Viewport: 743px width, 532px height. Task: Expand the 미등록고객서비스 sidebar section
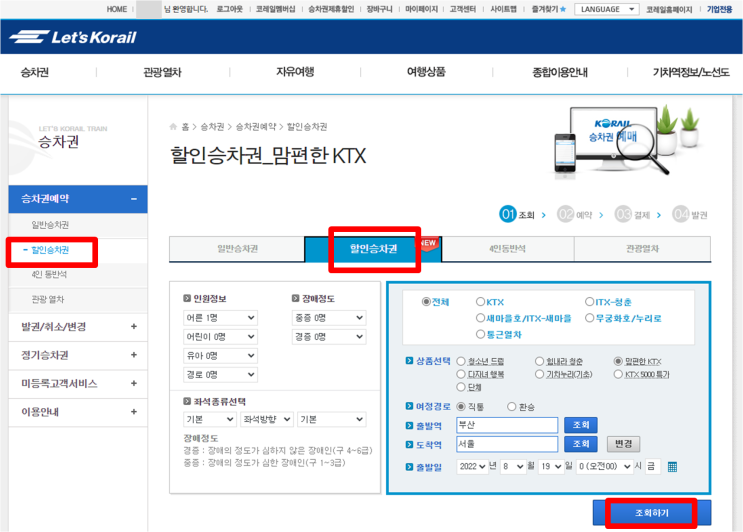point(134,383)
